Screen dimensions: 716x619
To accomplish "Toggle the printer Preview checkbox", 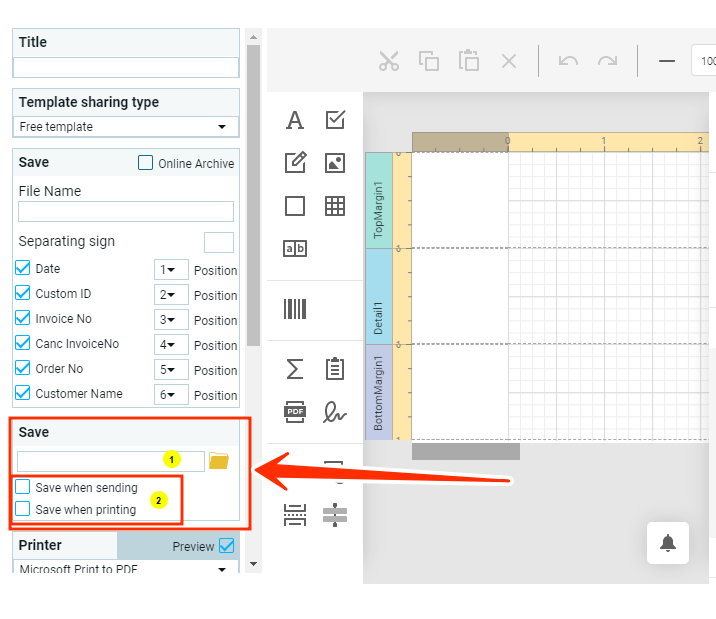I will [226, 546].
